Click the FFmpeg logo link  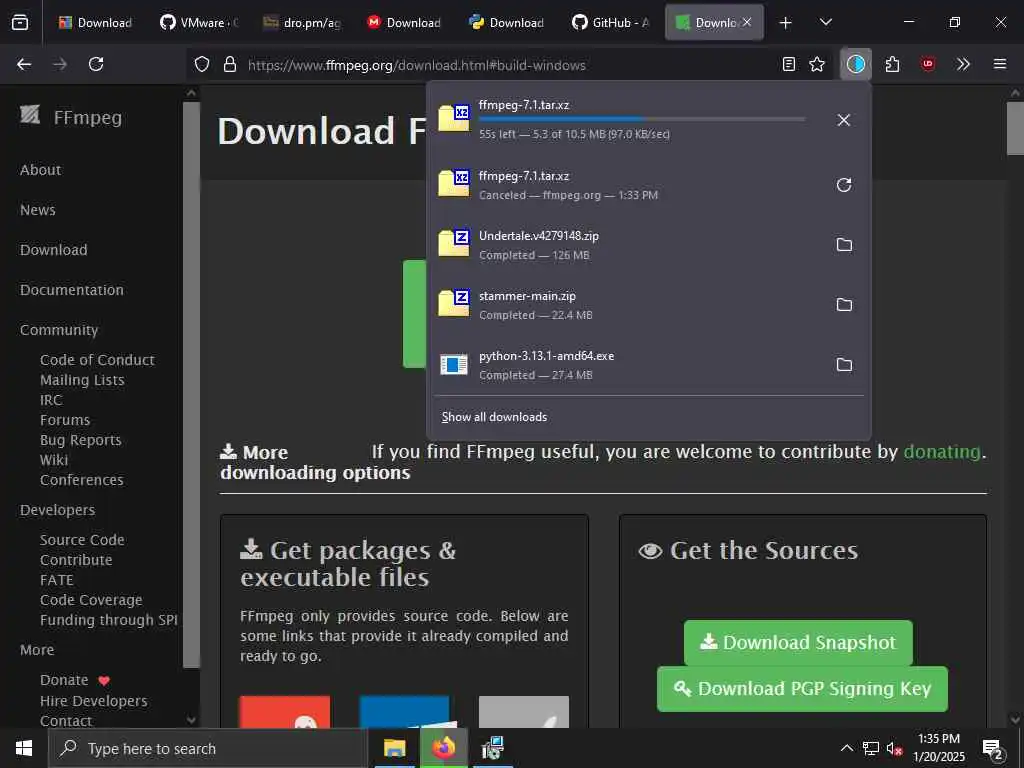[71, 118]
